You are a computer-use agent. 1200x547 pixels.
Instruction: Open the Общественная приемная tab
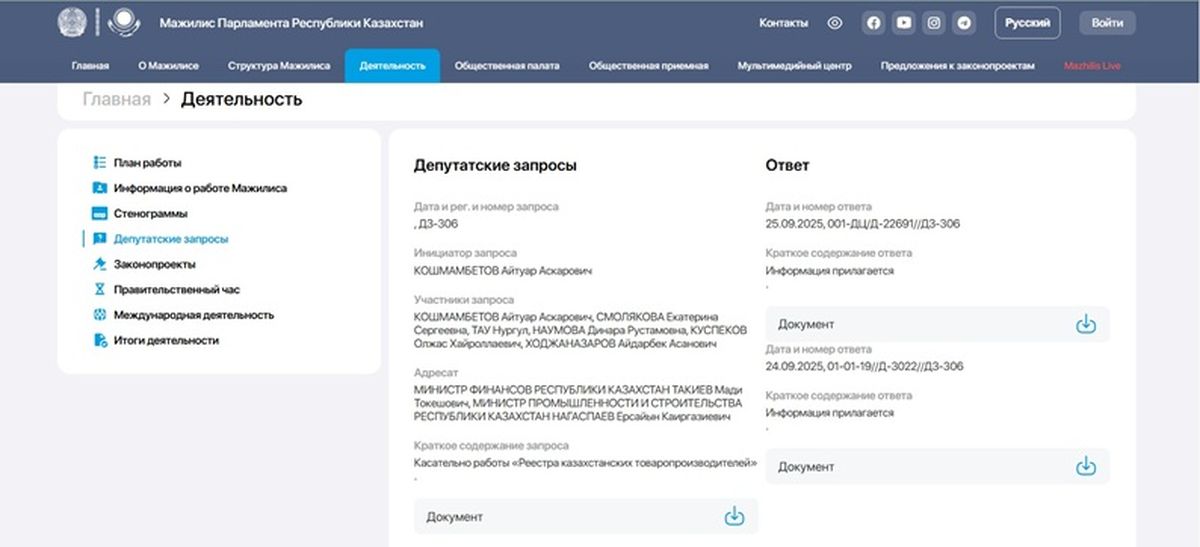tap(649, 66)
